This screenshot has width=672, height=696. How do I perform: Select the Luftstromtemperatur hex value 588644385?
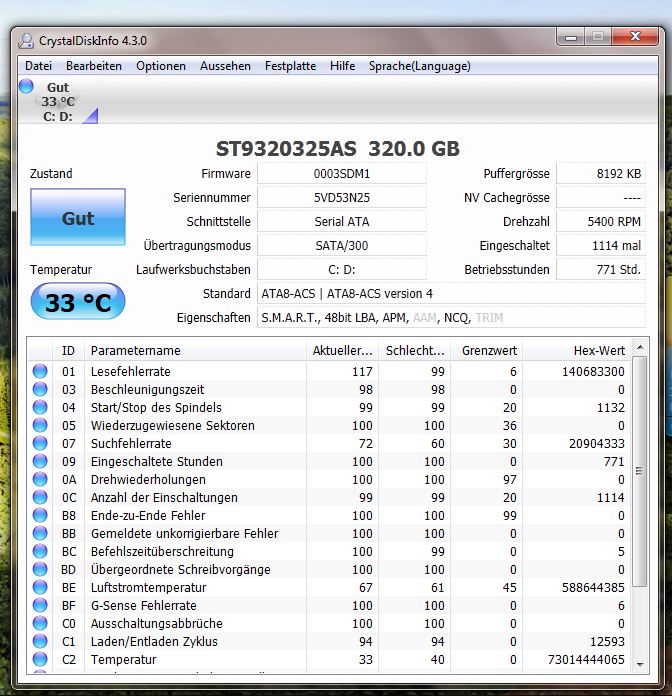pyautogui.click(x=593, y=588)
